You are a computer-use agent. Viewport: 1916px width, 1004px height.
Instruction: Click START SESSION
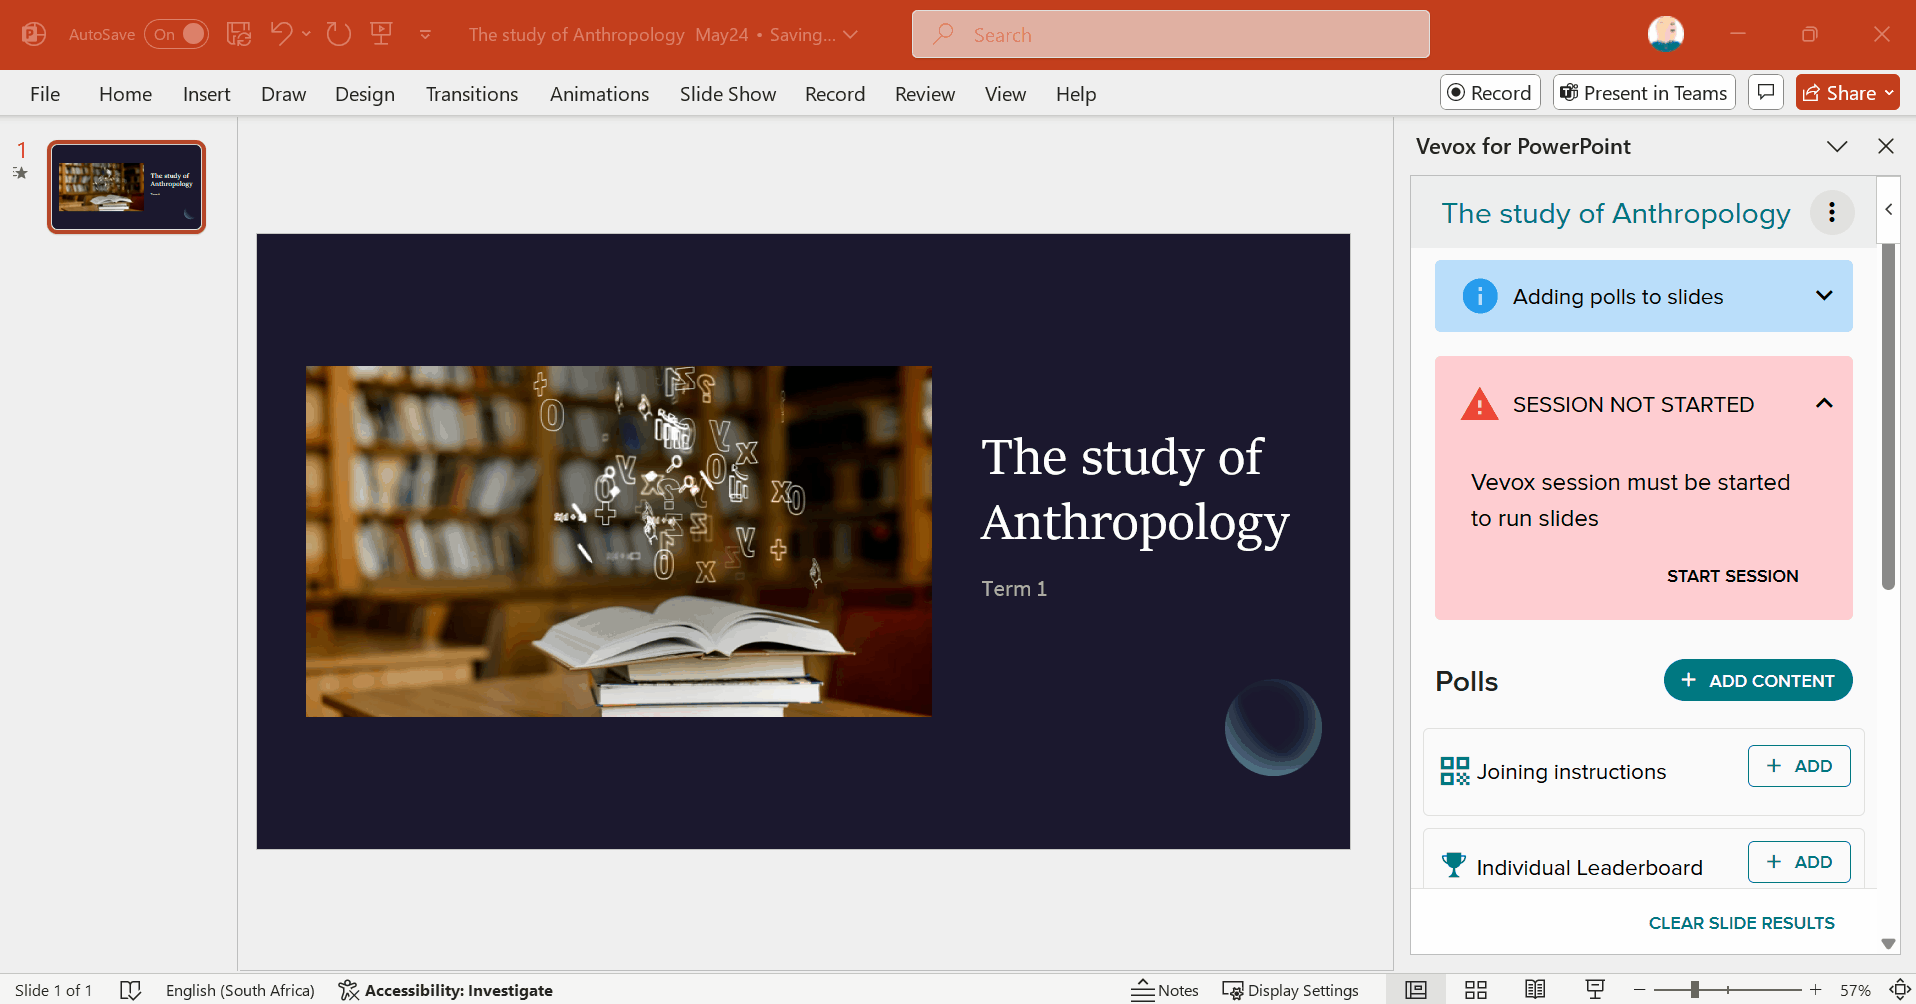click(1732, 576)
